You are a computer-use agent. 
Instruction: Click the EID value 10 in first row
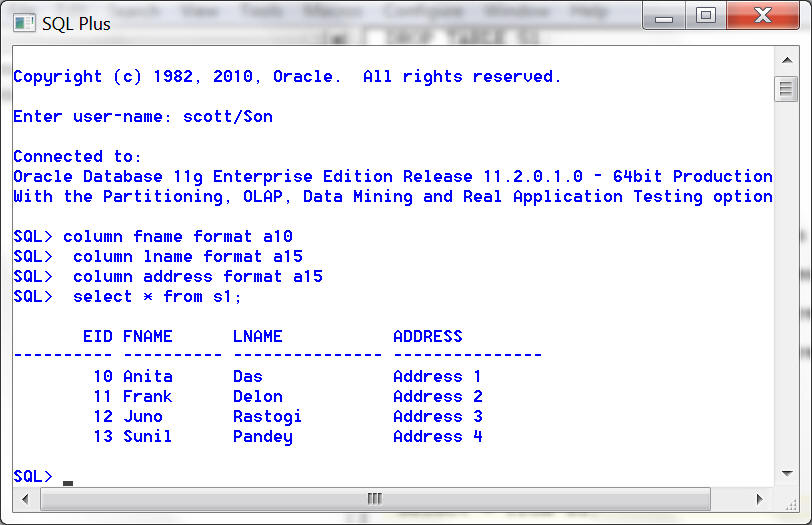(102, 377)
